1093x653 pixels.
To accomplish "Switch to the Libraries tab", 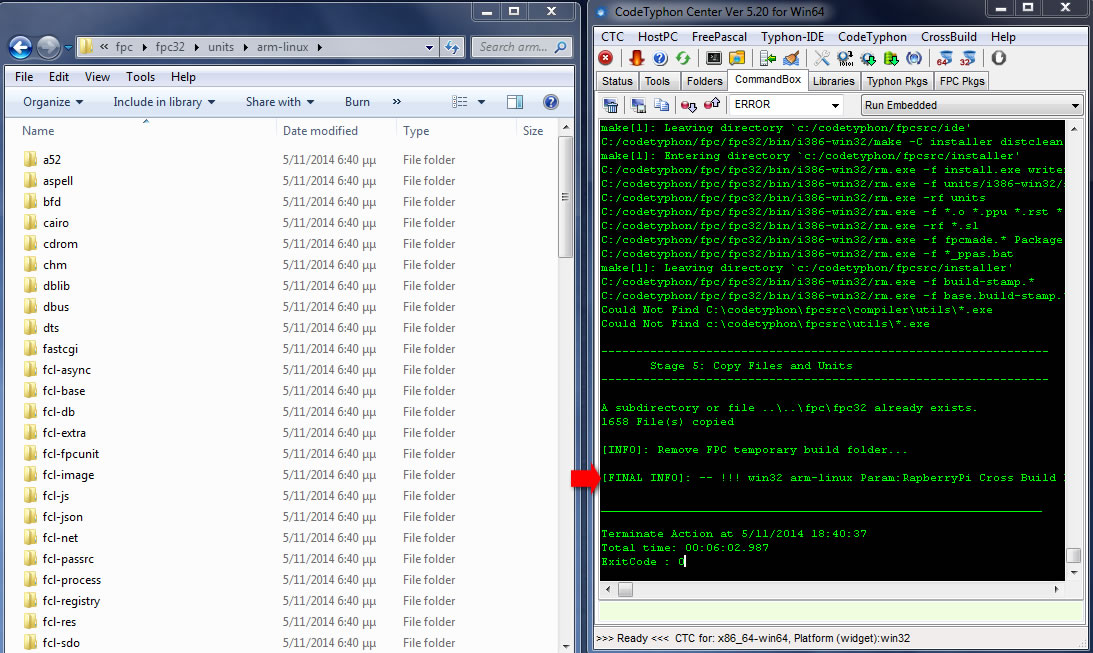I will (x=834, y=82).
